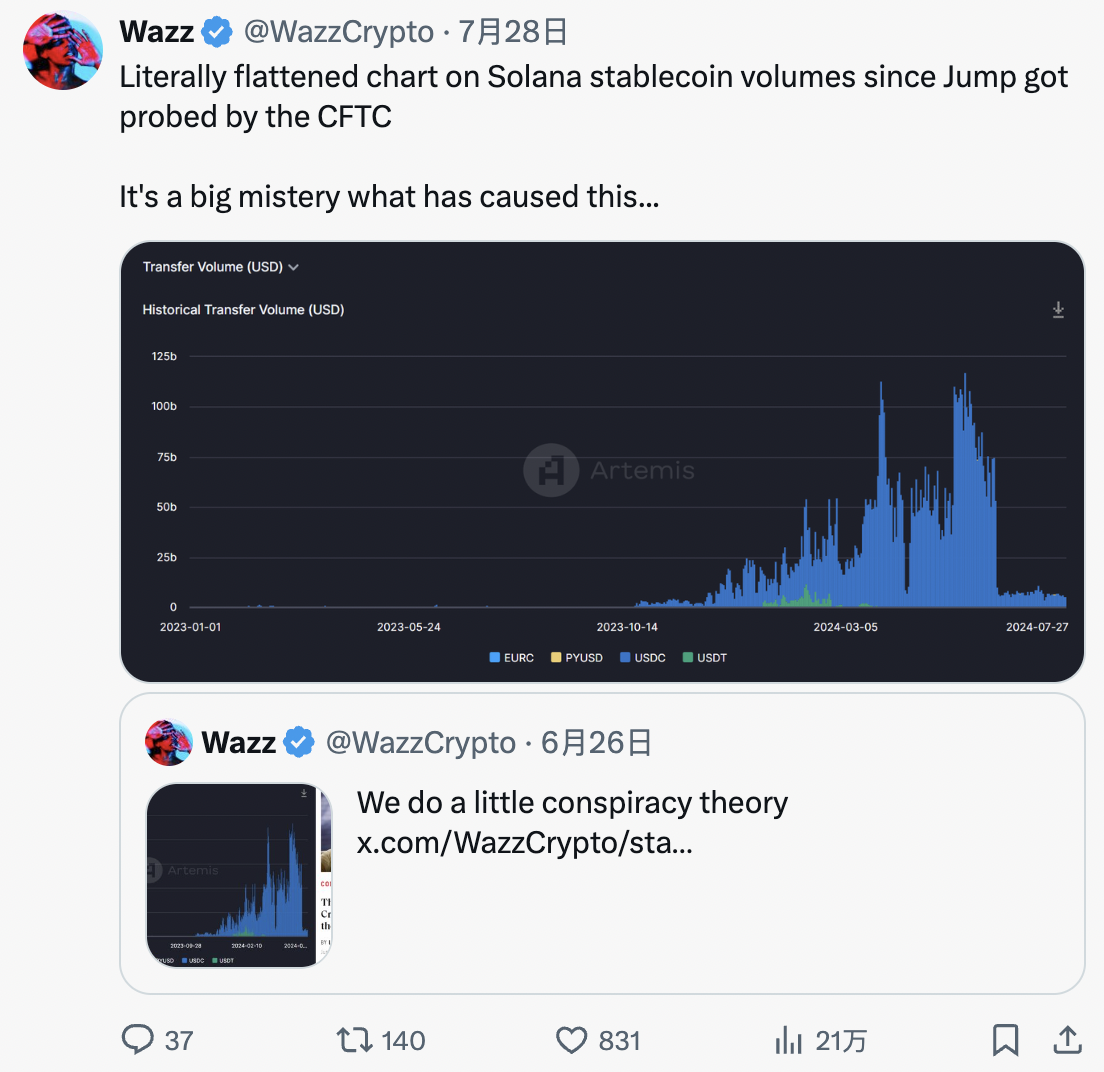Open the @WazzCrypto handle link
1104x1072 pixels.
[x=339, y=33]
